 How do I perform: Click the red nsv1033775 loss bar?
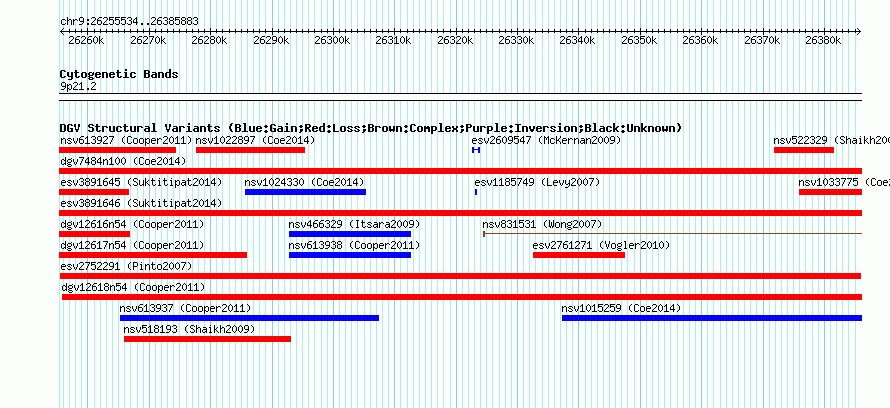click(830, 192)
